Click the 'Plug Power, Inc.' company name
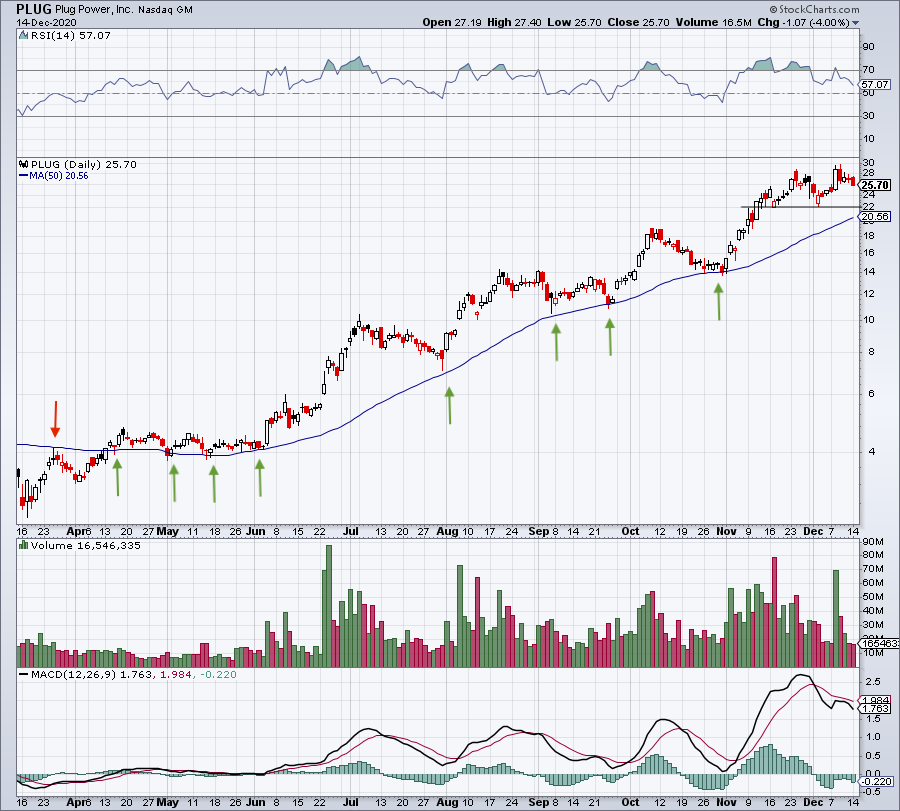The width and height of the screenshot is (900, 811). [94, 10]
